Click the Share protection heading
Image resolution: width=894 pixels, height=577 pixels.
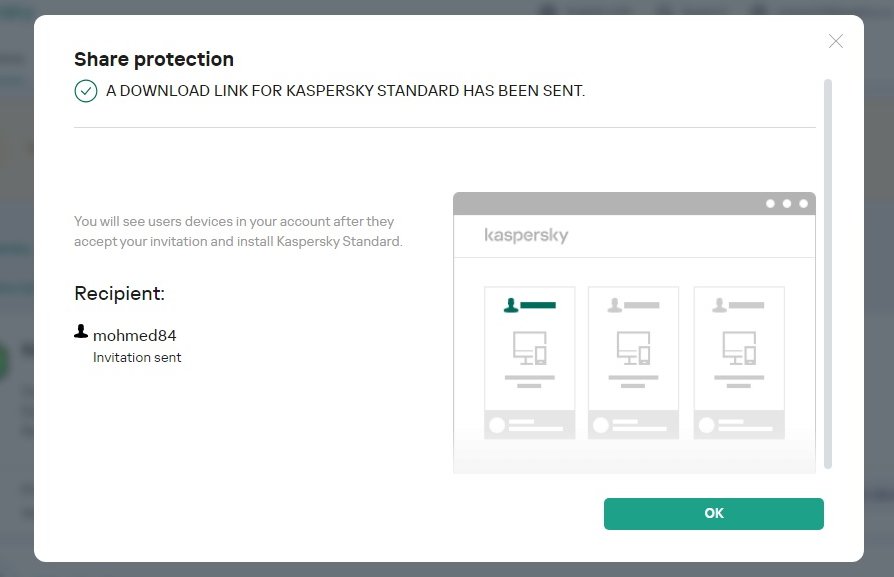click(154, 59)
